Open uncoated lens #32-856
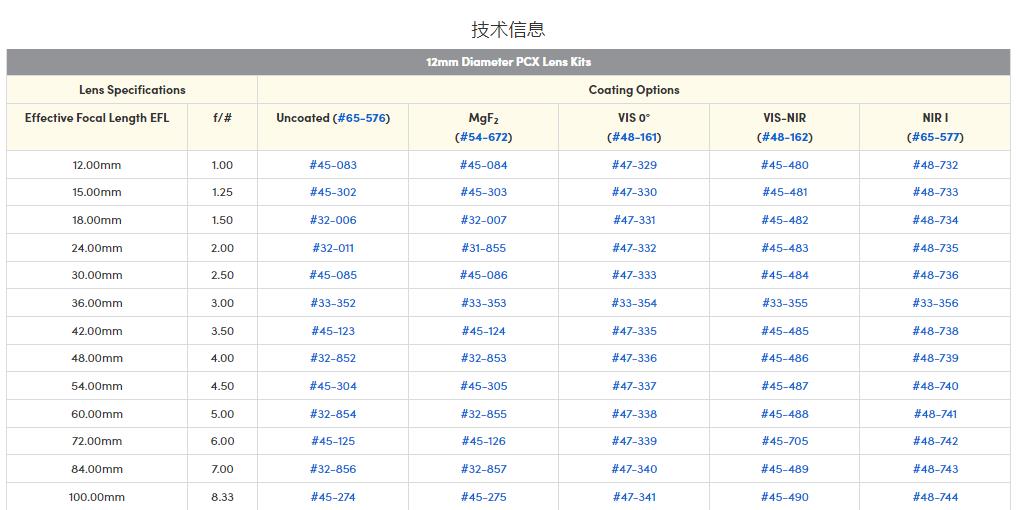The width and height of the screenshot is (1016, 510). click(x=333, y=469)
